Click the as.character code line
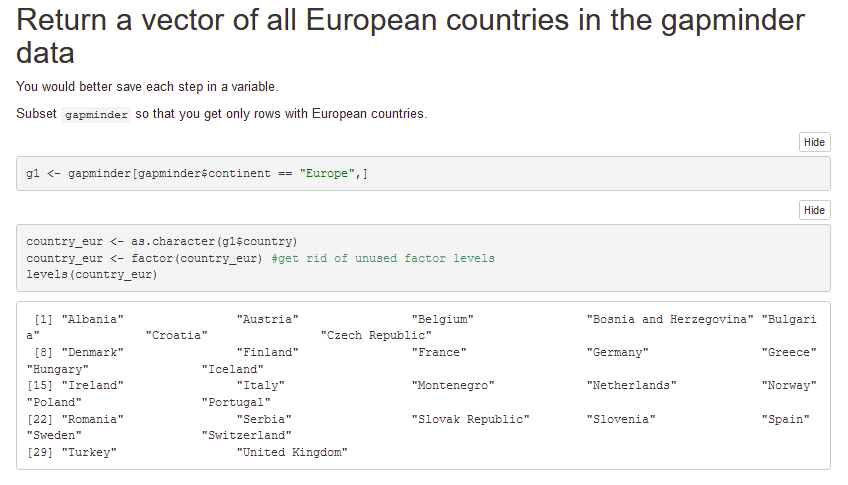Image resolution: width=848 pixels, height=485 pixels. pyautogui.click(x=162, y=242)
